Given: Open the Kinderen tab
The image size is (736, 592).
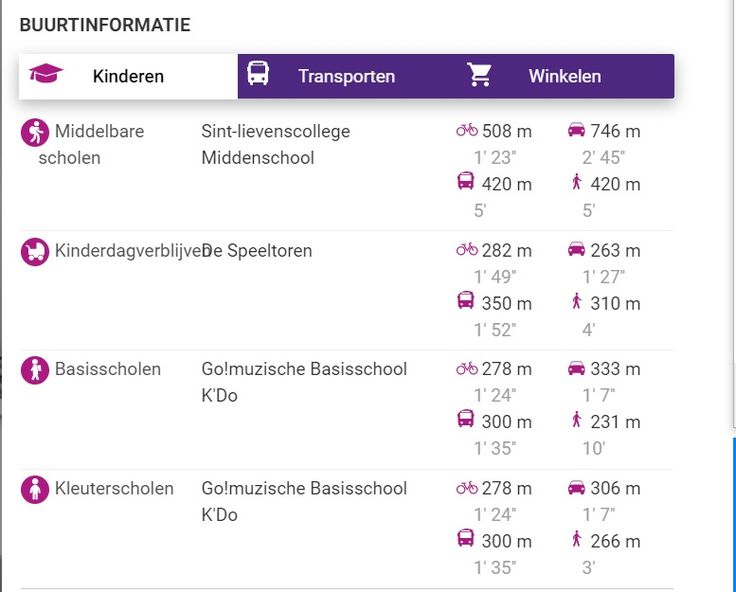Looking at the screenshot, I should tap(128, 77).
